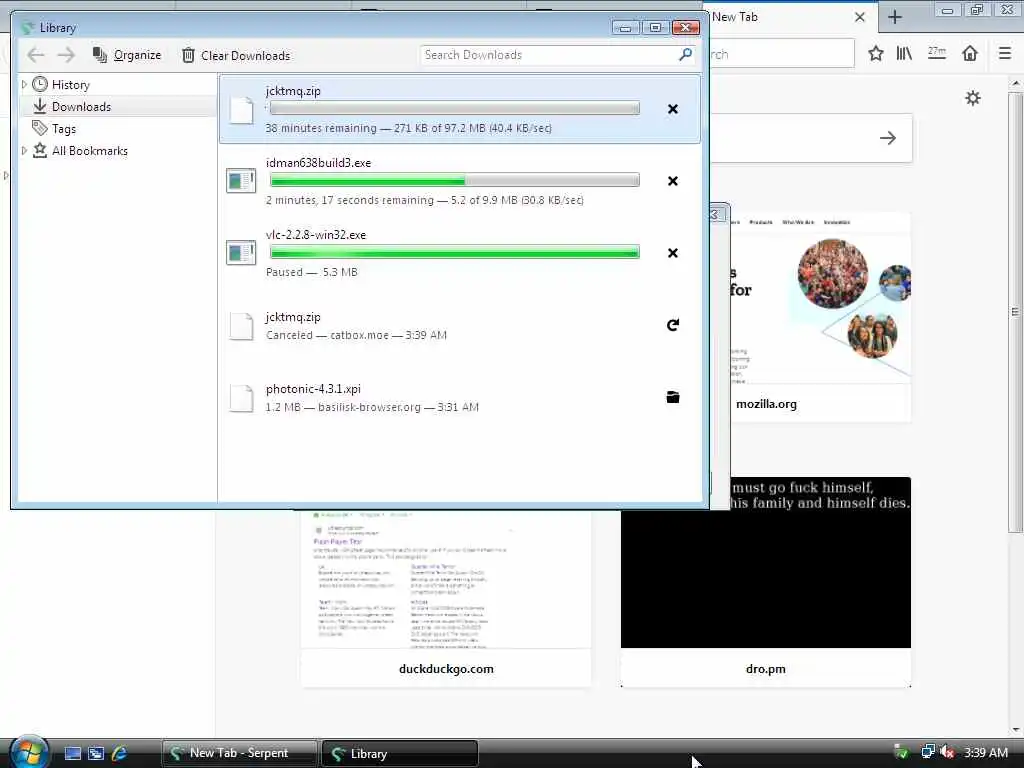This screenshot has height=768, width=1024.
Task: Click the vlc-2.2.8-win32.exe progress bar
Action: pyautogui.click(x=455, y=252)
